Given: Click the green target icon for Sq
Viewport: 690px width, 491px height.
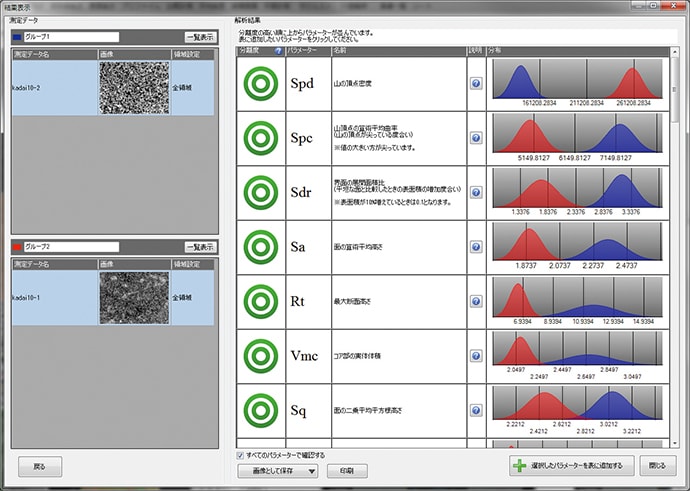Looking at the screenshot, I should click(x=260, y=409).
